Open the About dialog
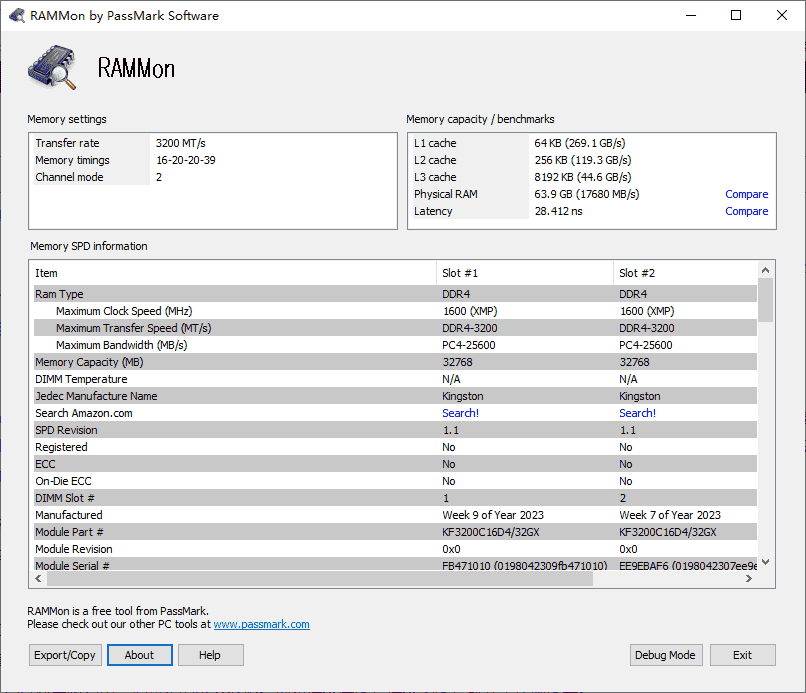The image size is (806, 693). pos(139,655)
